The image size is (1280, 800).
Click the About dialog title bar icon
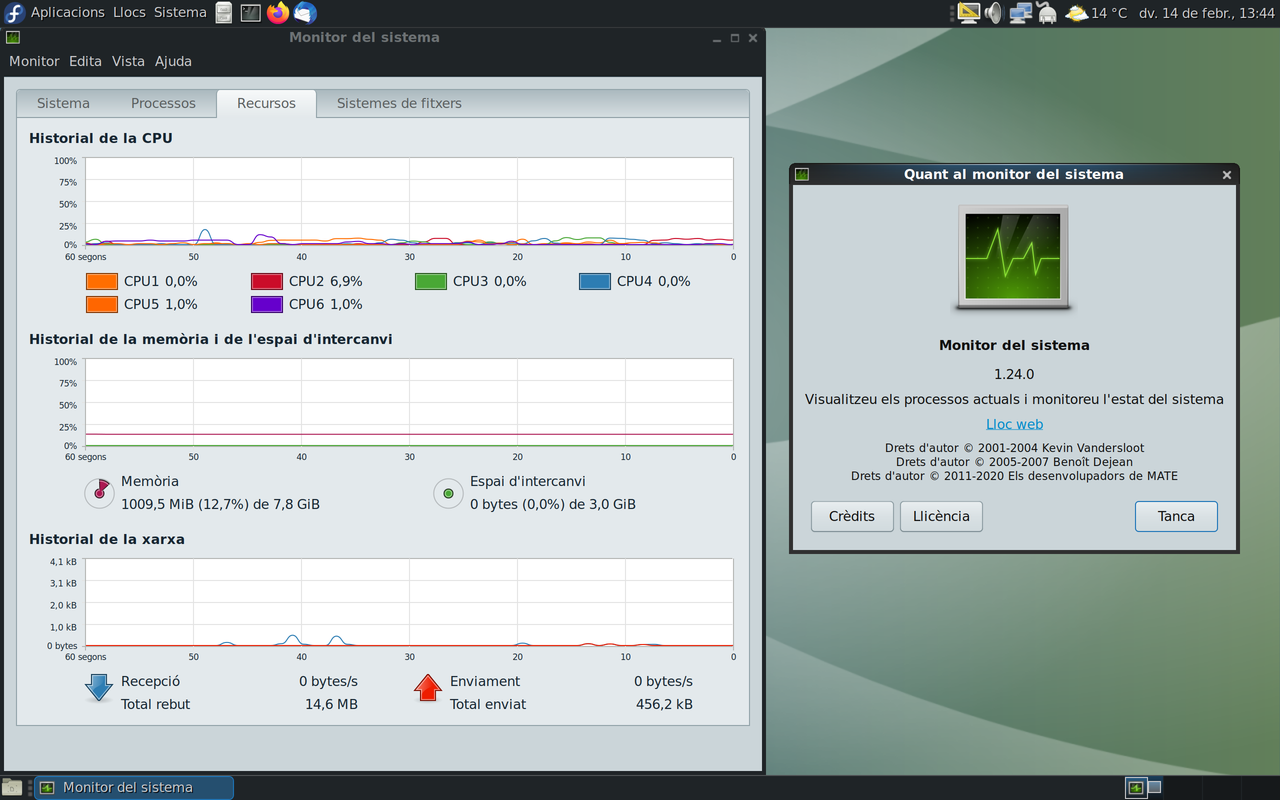click(x=802, y=174)
